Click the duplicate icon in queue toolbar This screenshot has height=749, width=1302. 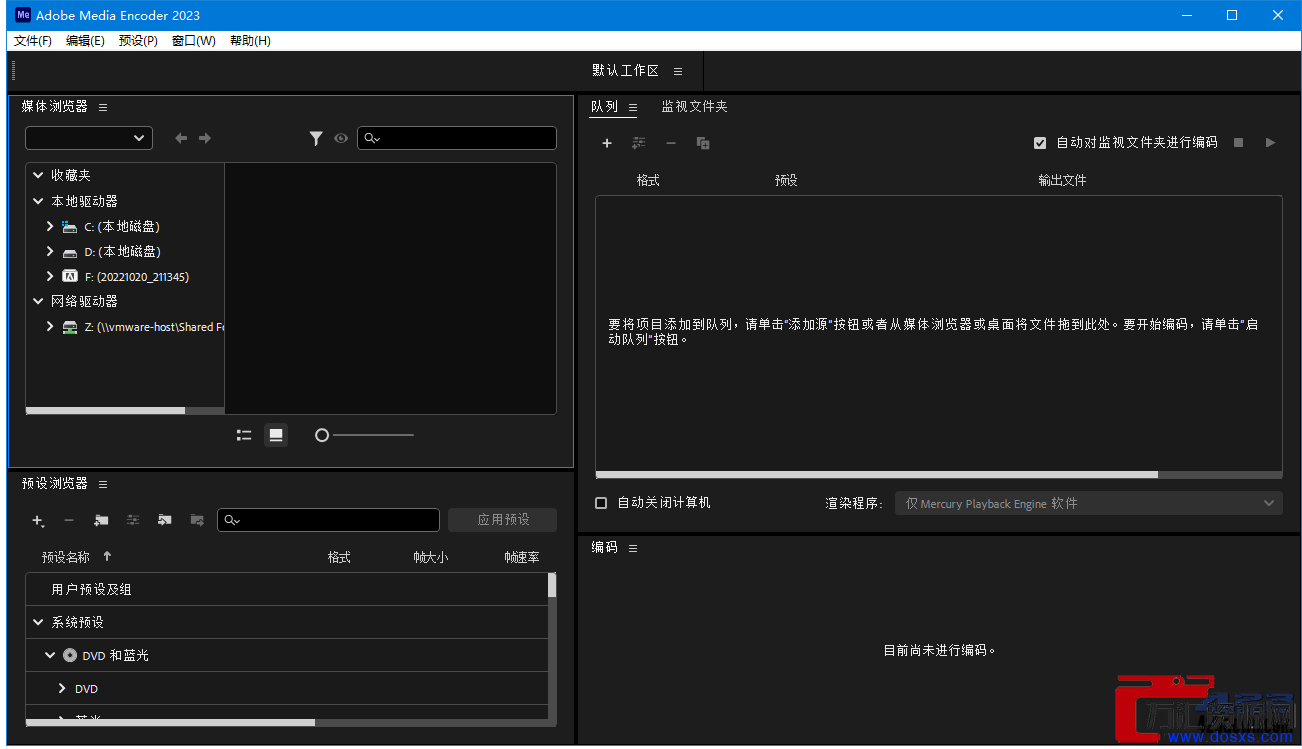coord(703,143)
